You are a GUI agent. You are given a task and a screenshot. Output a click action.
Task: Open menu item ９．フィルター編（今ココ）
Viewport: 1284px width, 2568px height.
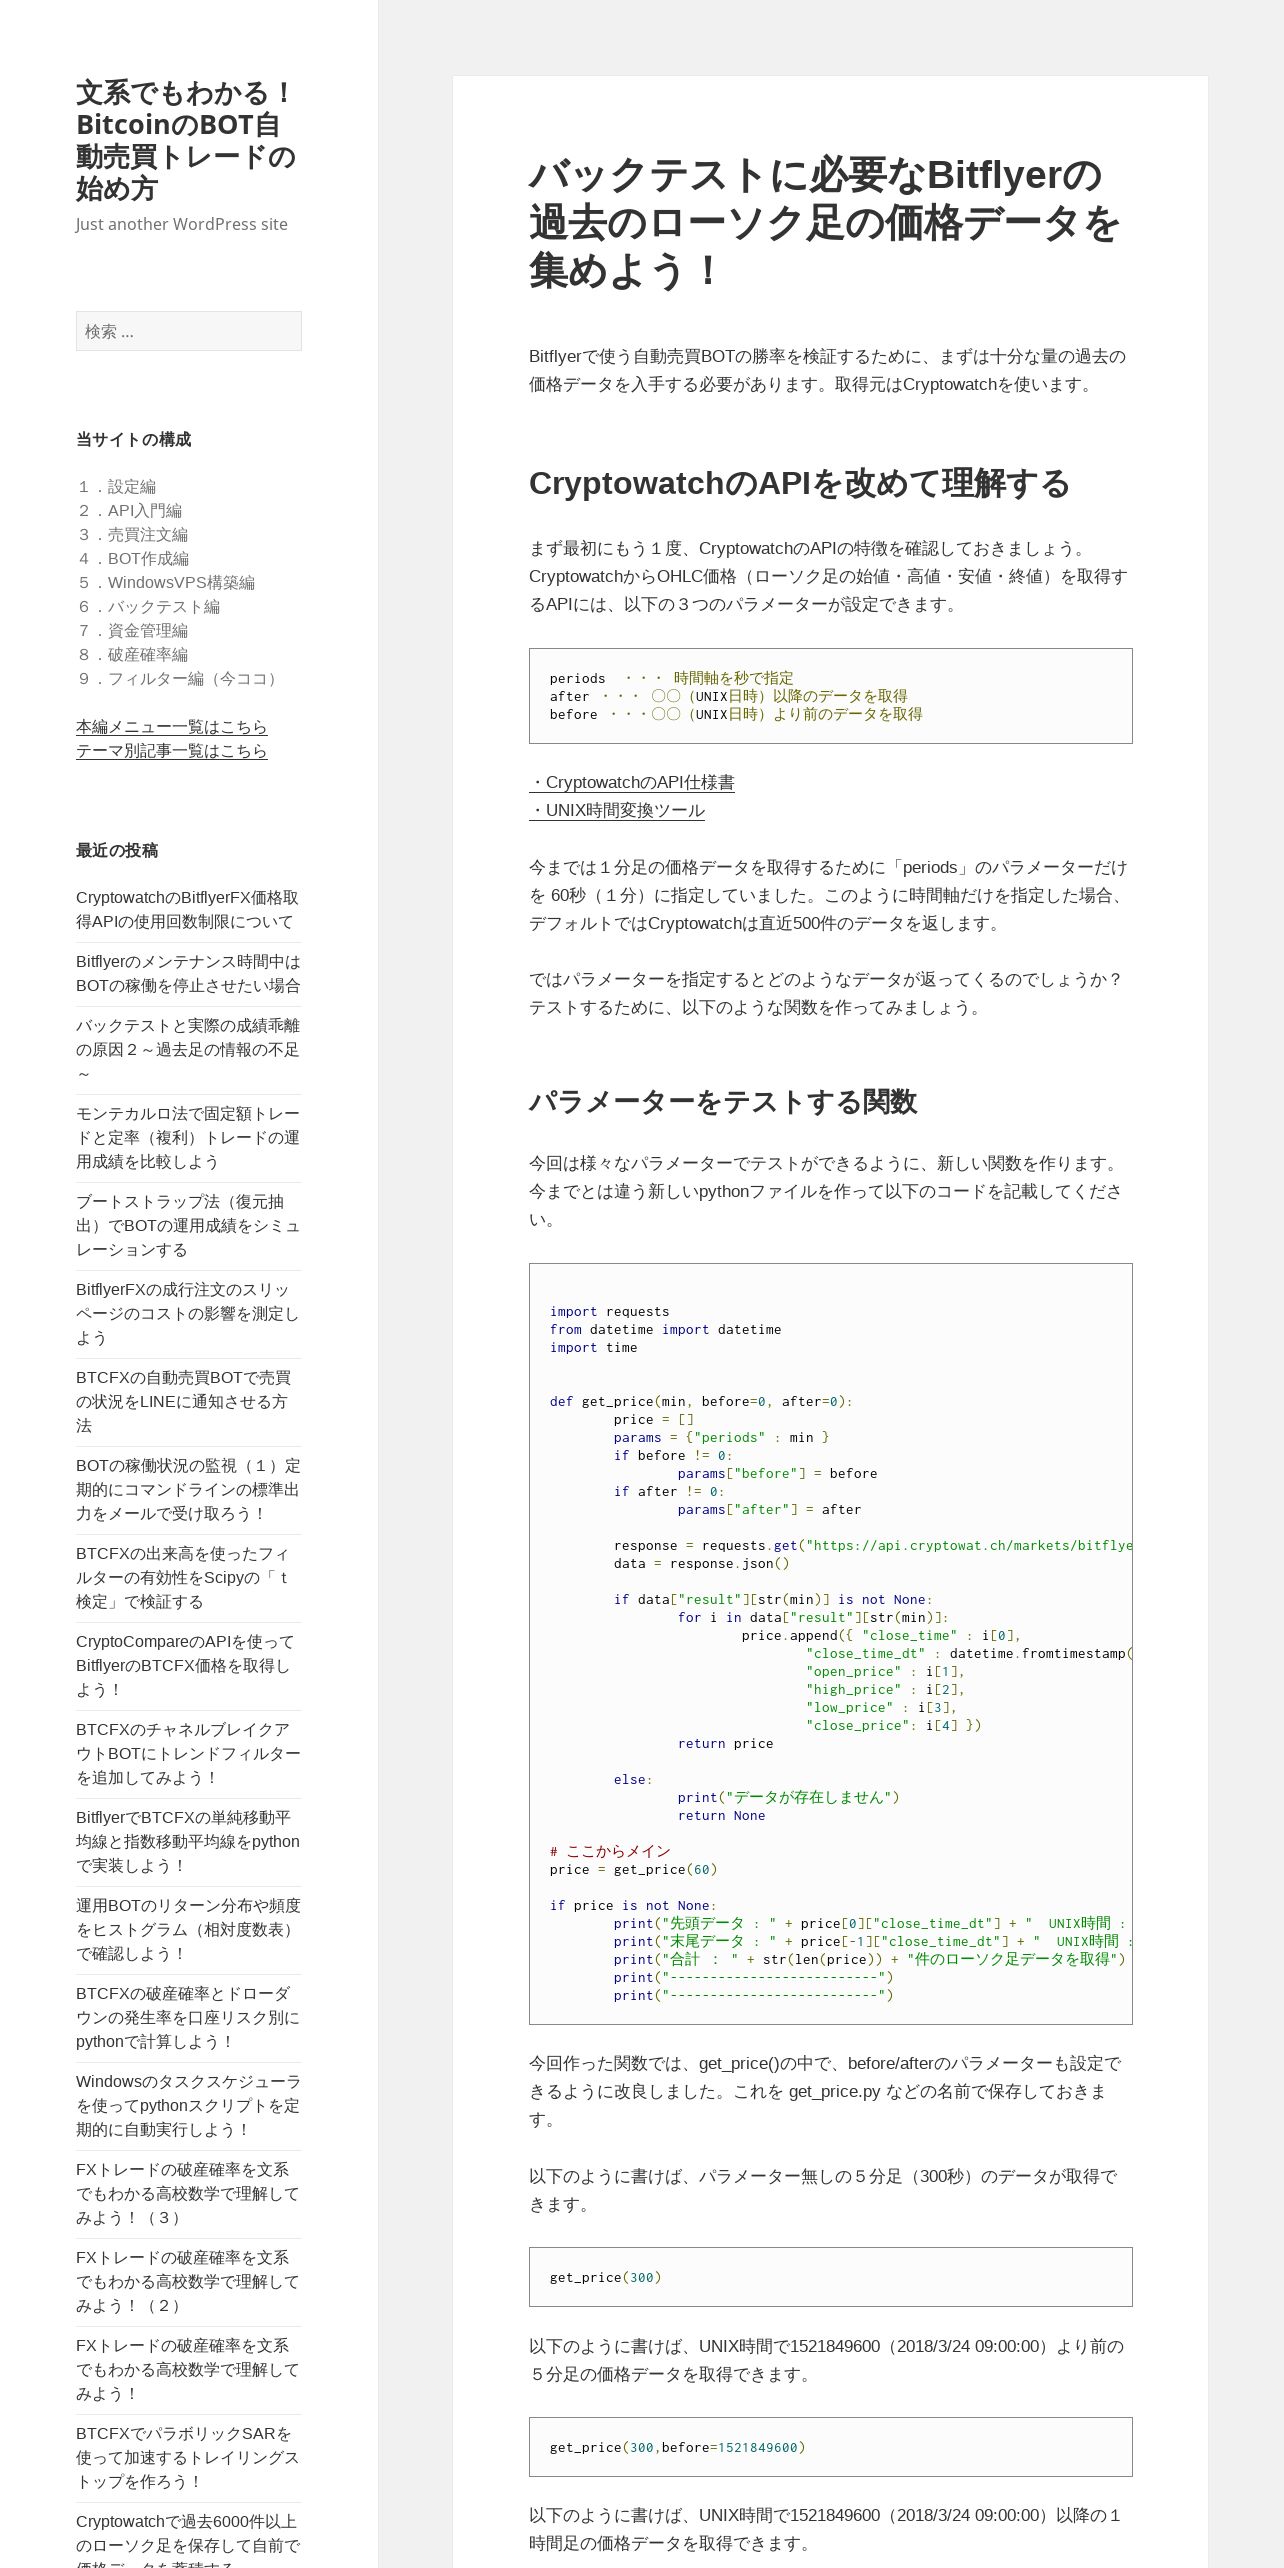[x=180, y=679]
